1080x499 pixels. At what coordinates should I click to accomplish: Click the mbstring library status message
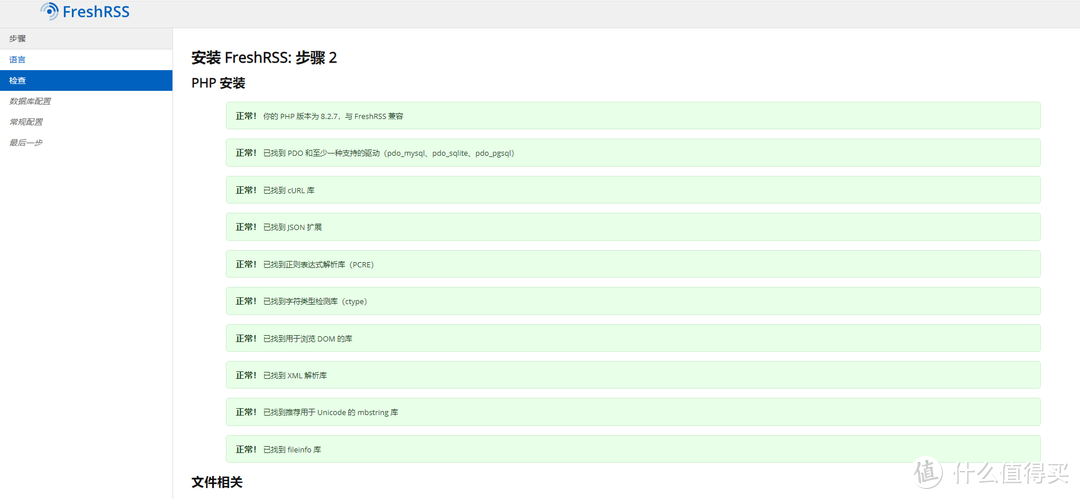coord(633,412)
